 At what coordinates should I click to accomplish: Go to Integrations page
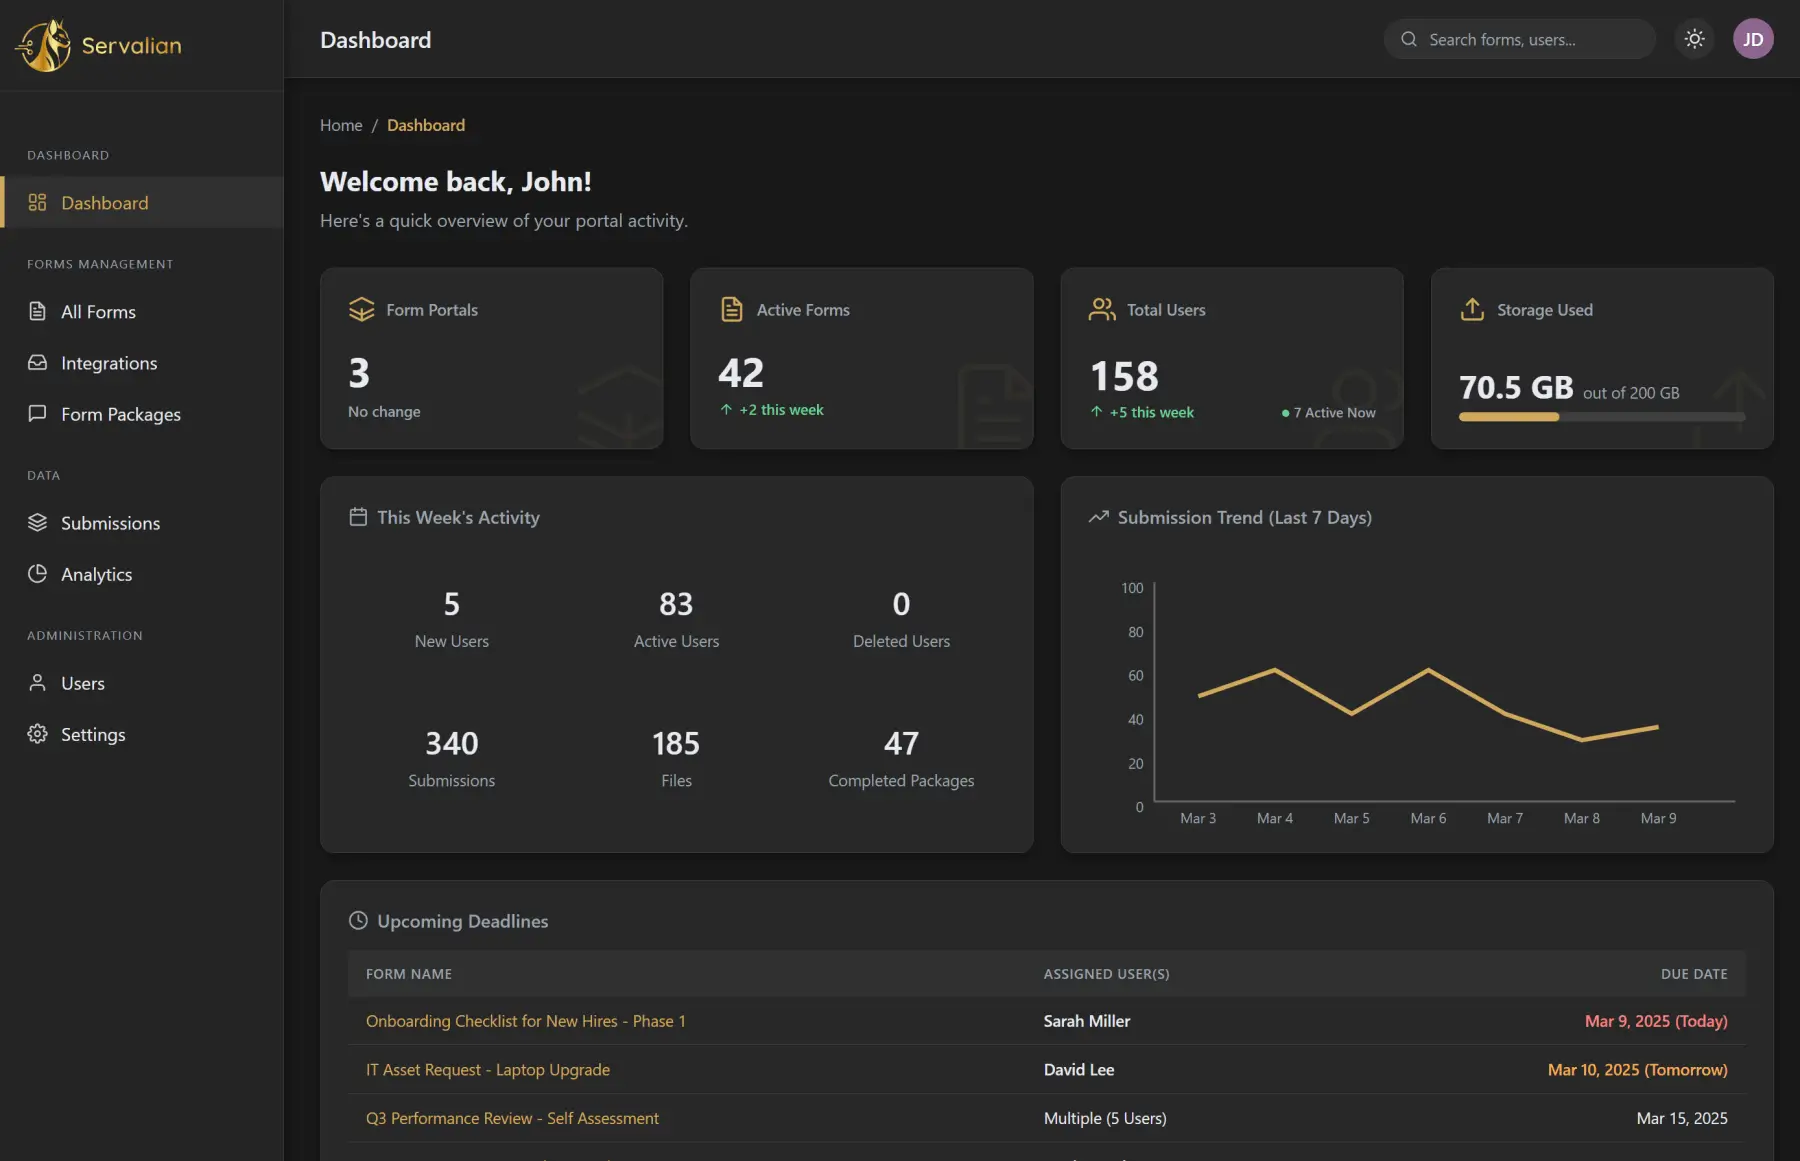(109, 363)
